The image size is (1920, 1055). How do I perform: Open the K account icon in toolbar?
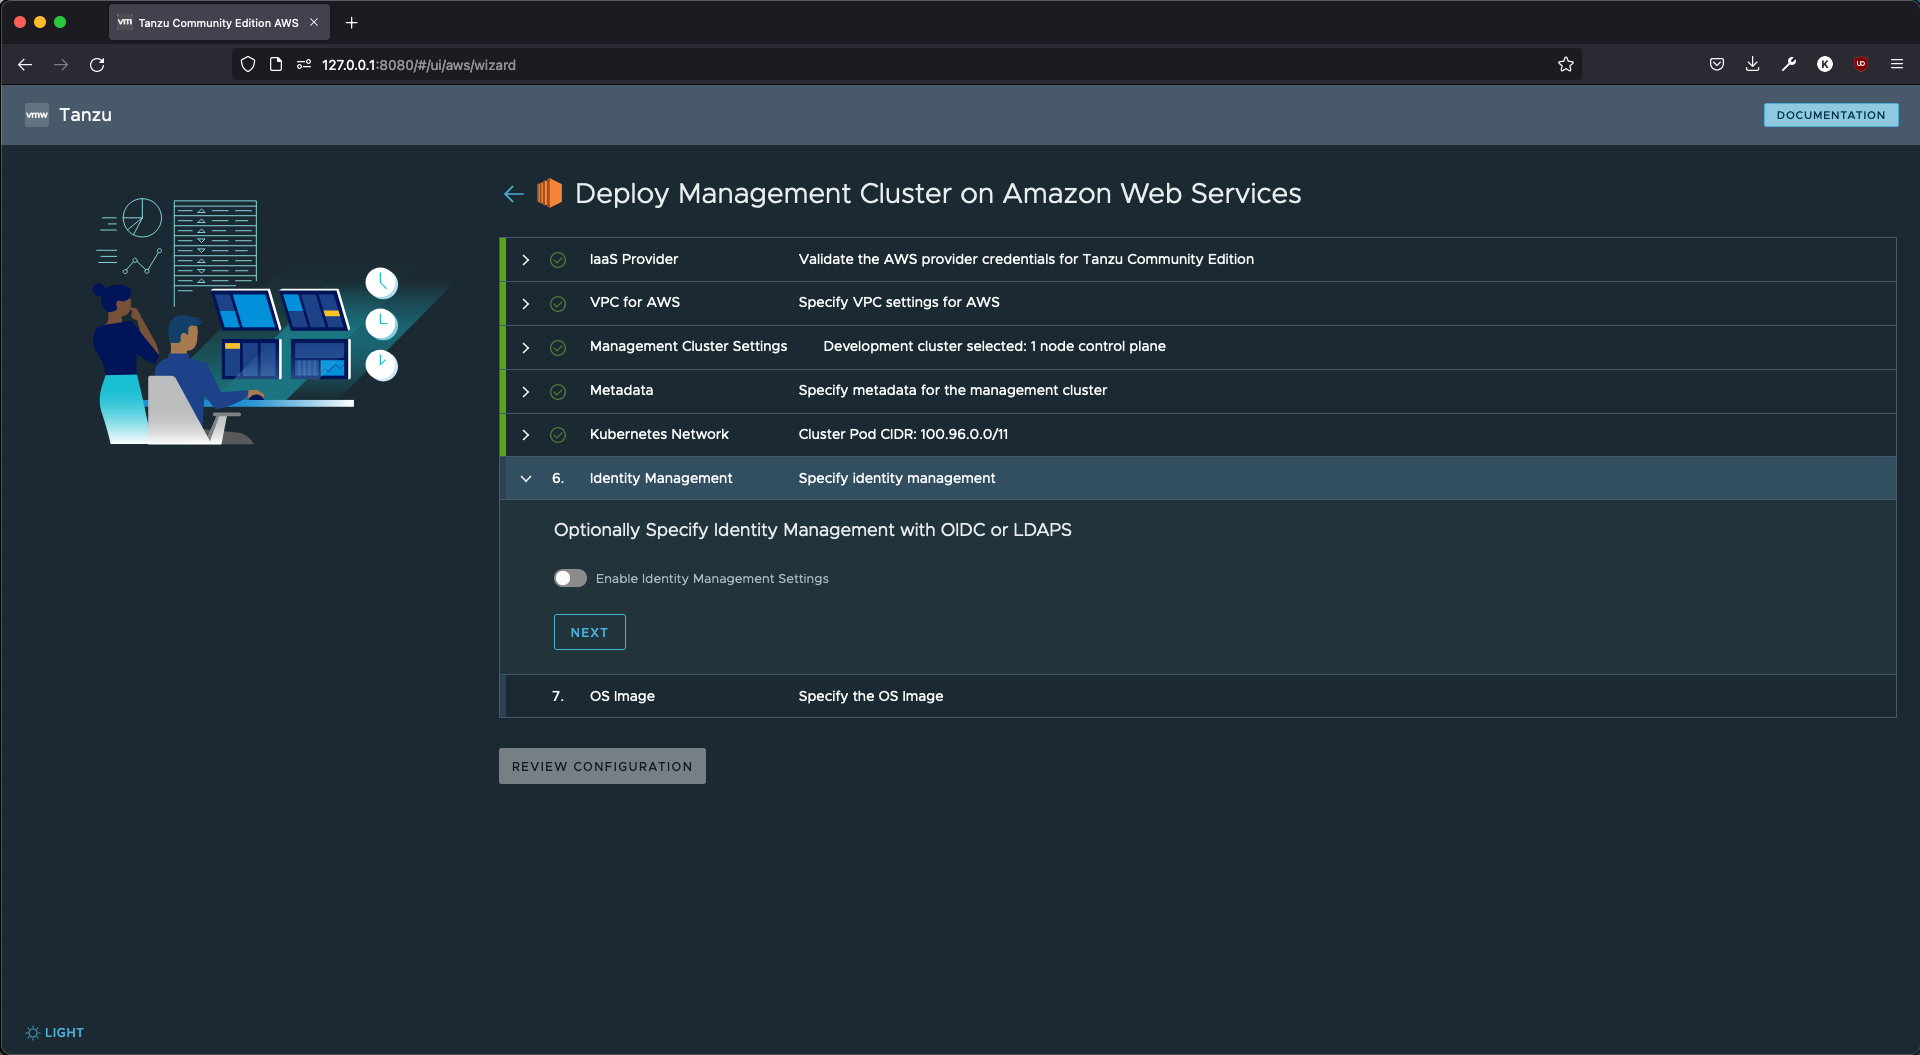pyautogui.click(x=1825, y=65)
